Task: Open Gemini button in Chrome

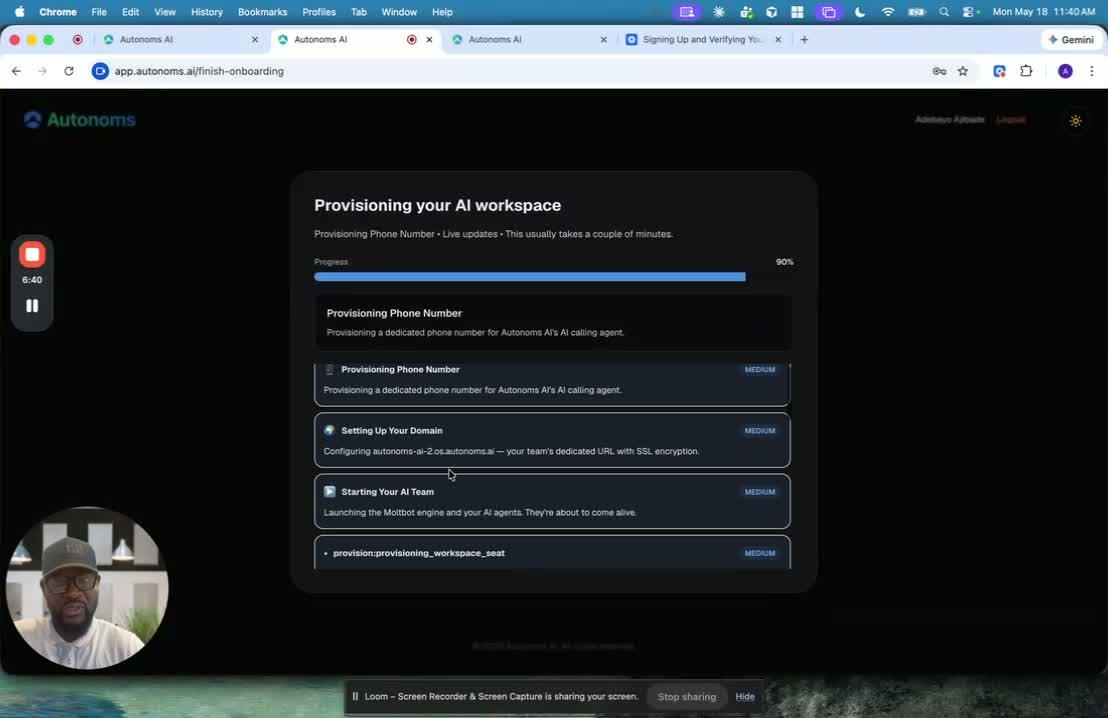Action: (1071, 40)
